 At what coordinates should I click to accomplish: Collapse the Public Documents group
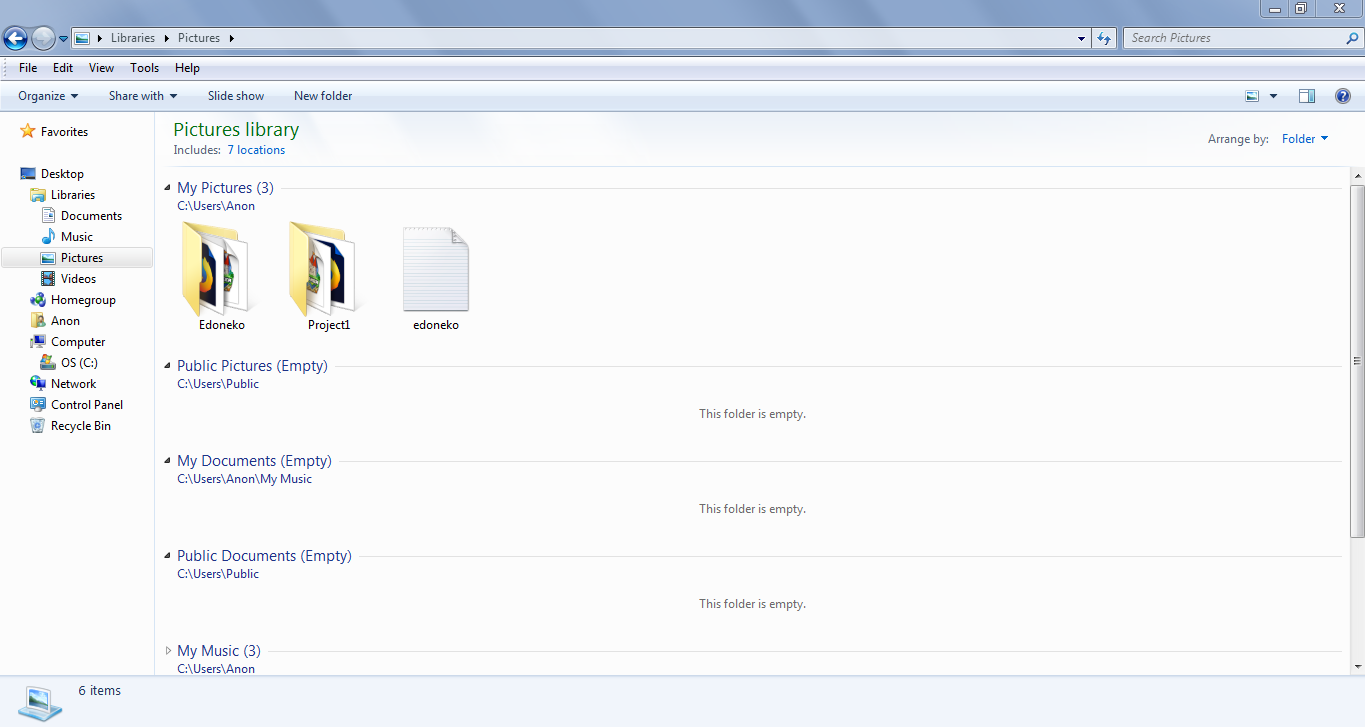coord(168,556)
